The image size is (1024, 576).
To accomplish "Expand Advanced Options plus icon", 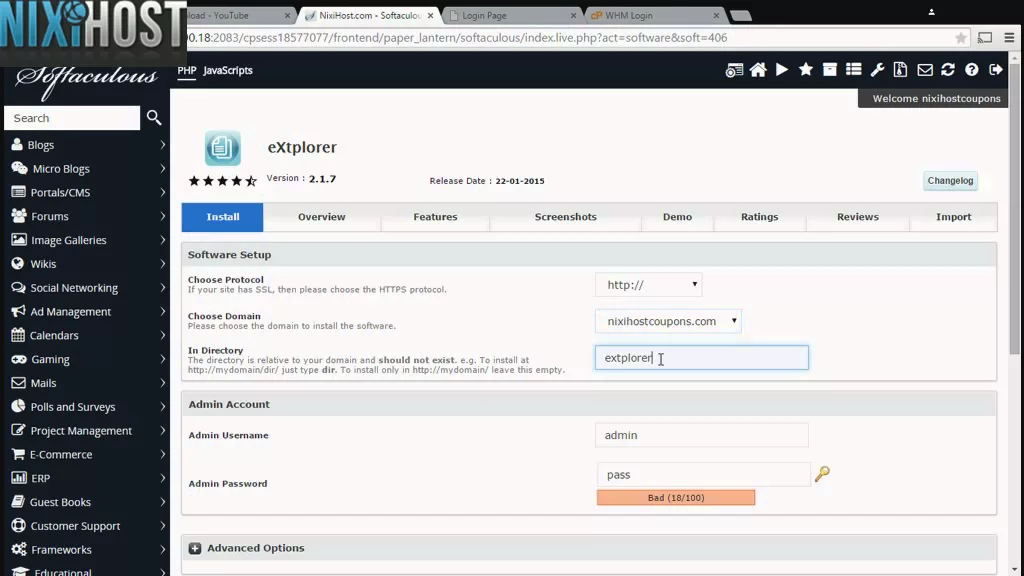I will tap(195, 548).
